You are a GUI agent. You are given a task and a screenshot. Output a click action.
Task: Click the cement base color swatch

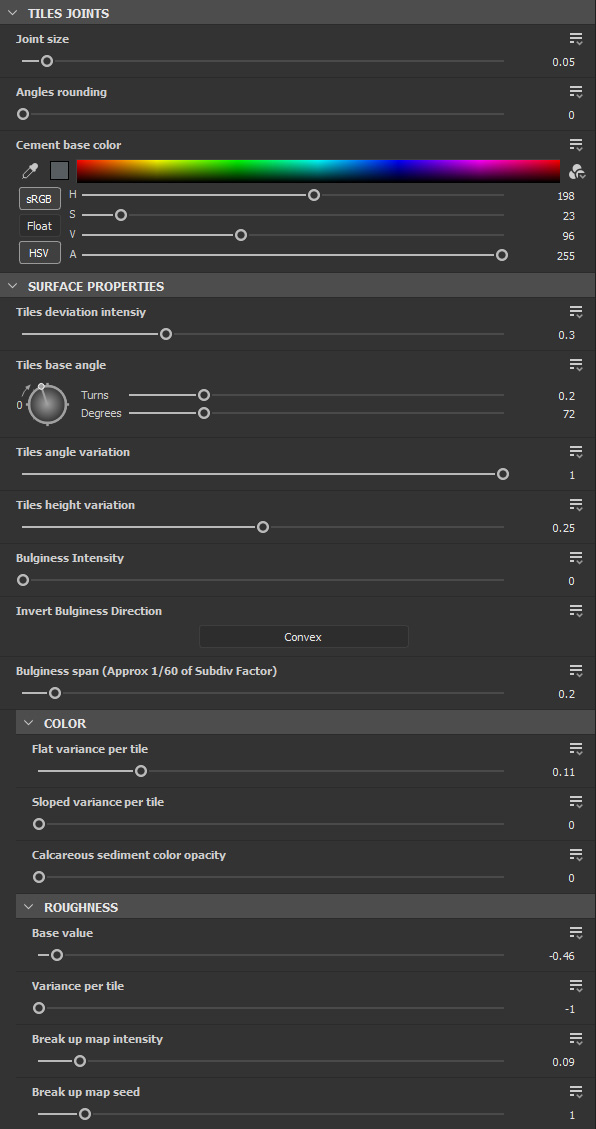point(59,171)
